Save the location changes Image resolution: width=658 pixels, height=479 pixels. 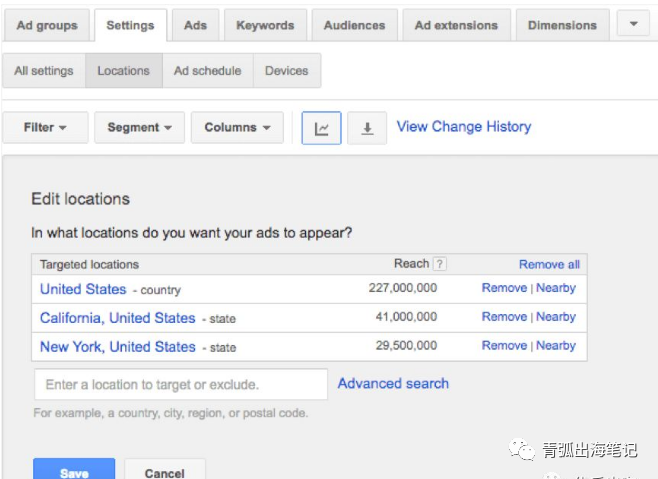point(74,470)
